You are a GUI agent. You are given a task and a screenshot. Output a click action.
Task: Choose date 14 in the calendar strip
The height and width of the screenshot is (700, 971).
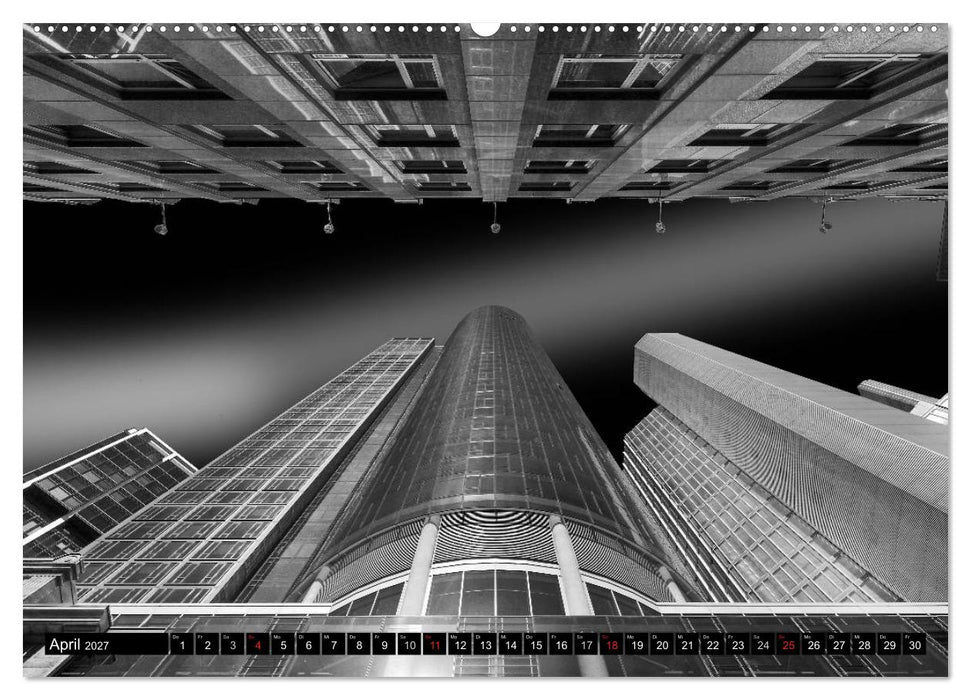(510, 644)
